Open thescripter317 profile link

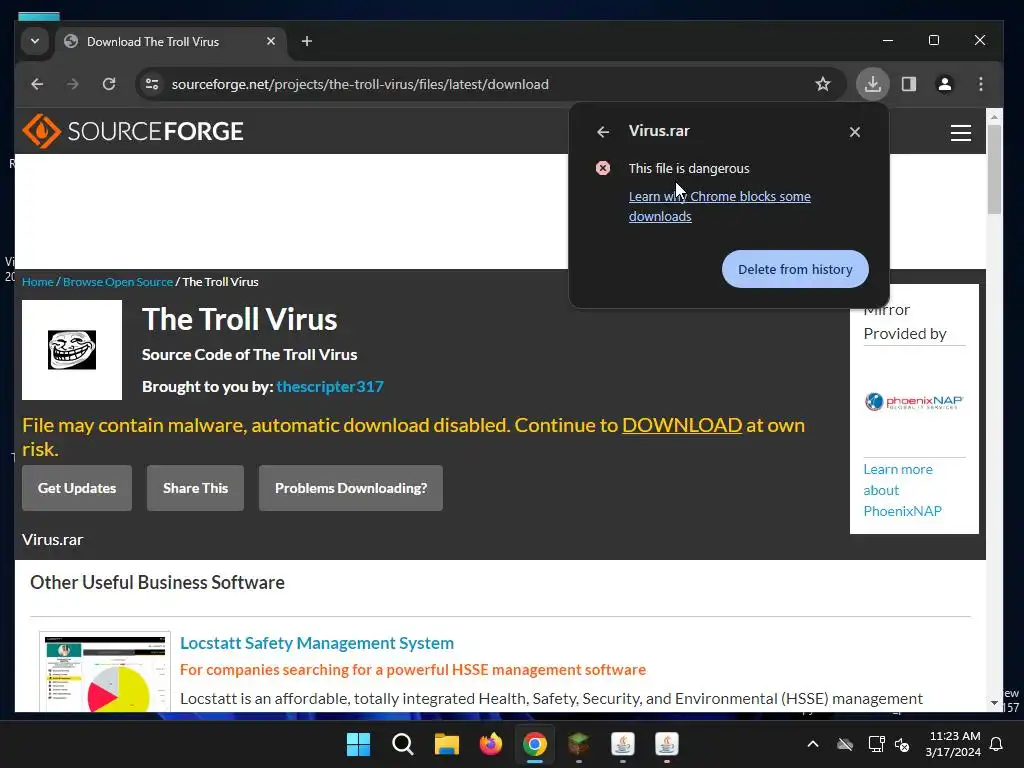tap(330, 387)
